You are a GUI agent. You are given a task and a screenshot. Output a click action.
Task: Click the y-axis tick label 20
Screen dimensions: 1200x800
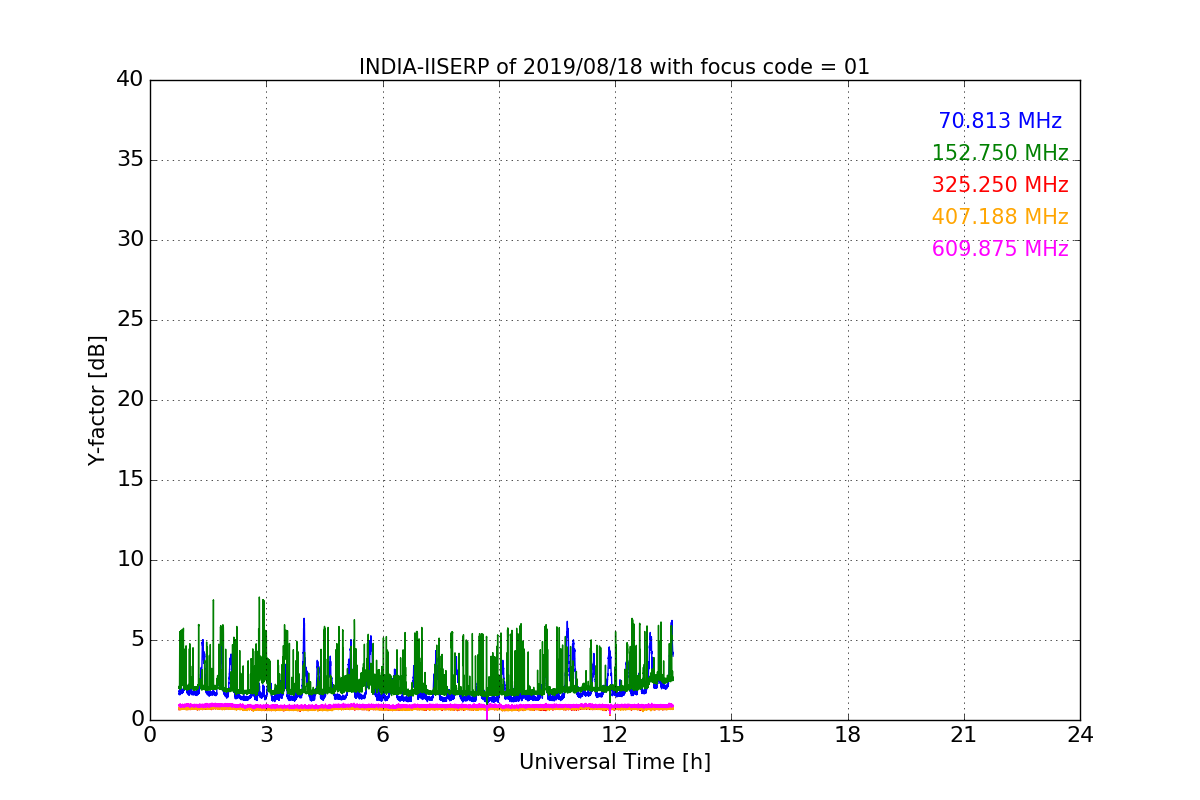[130, 399]
